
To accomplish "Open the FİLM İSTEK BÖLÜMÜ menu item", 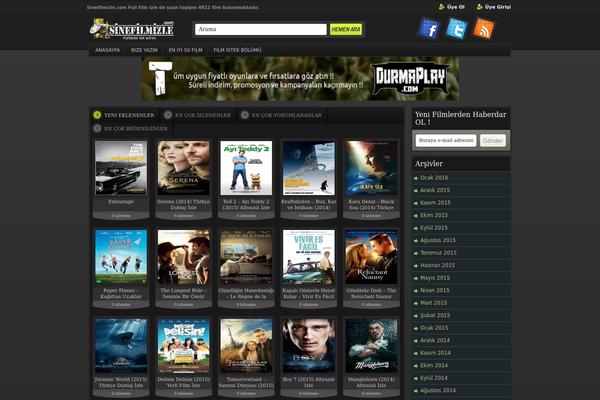I will coord(237,50).
